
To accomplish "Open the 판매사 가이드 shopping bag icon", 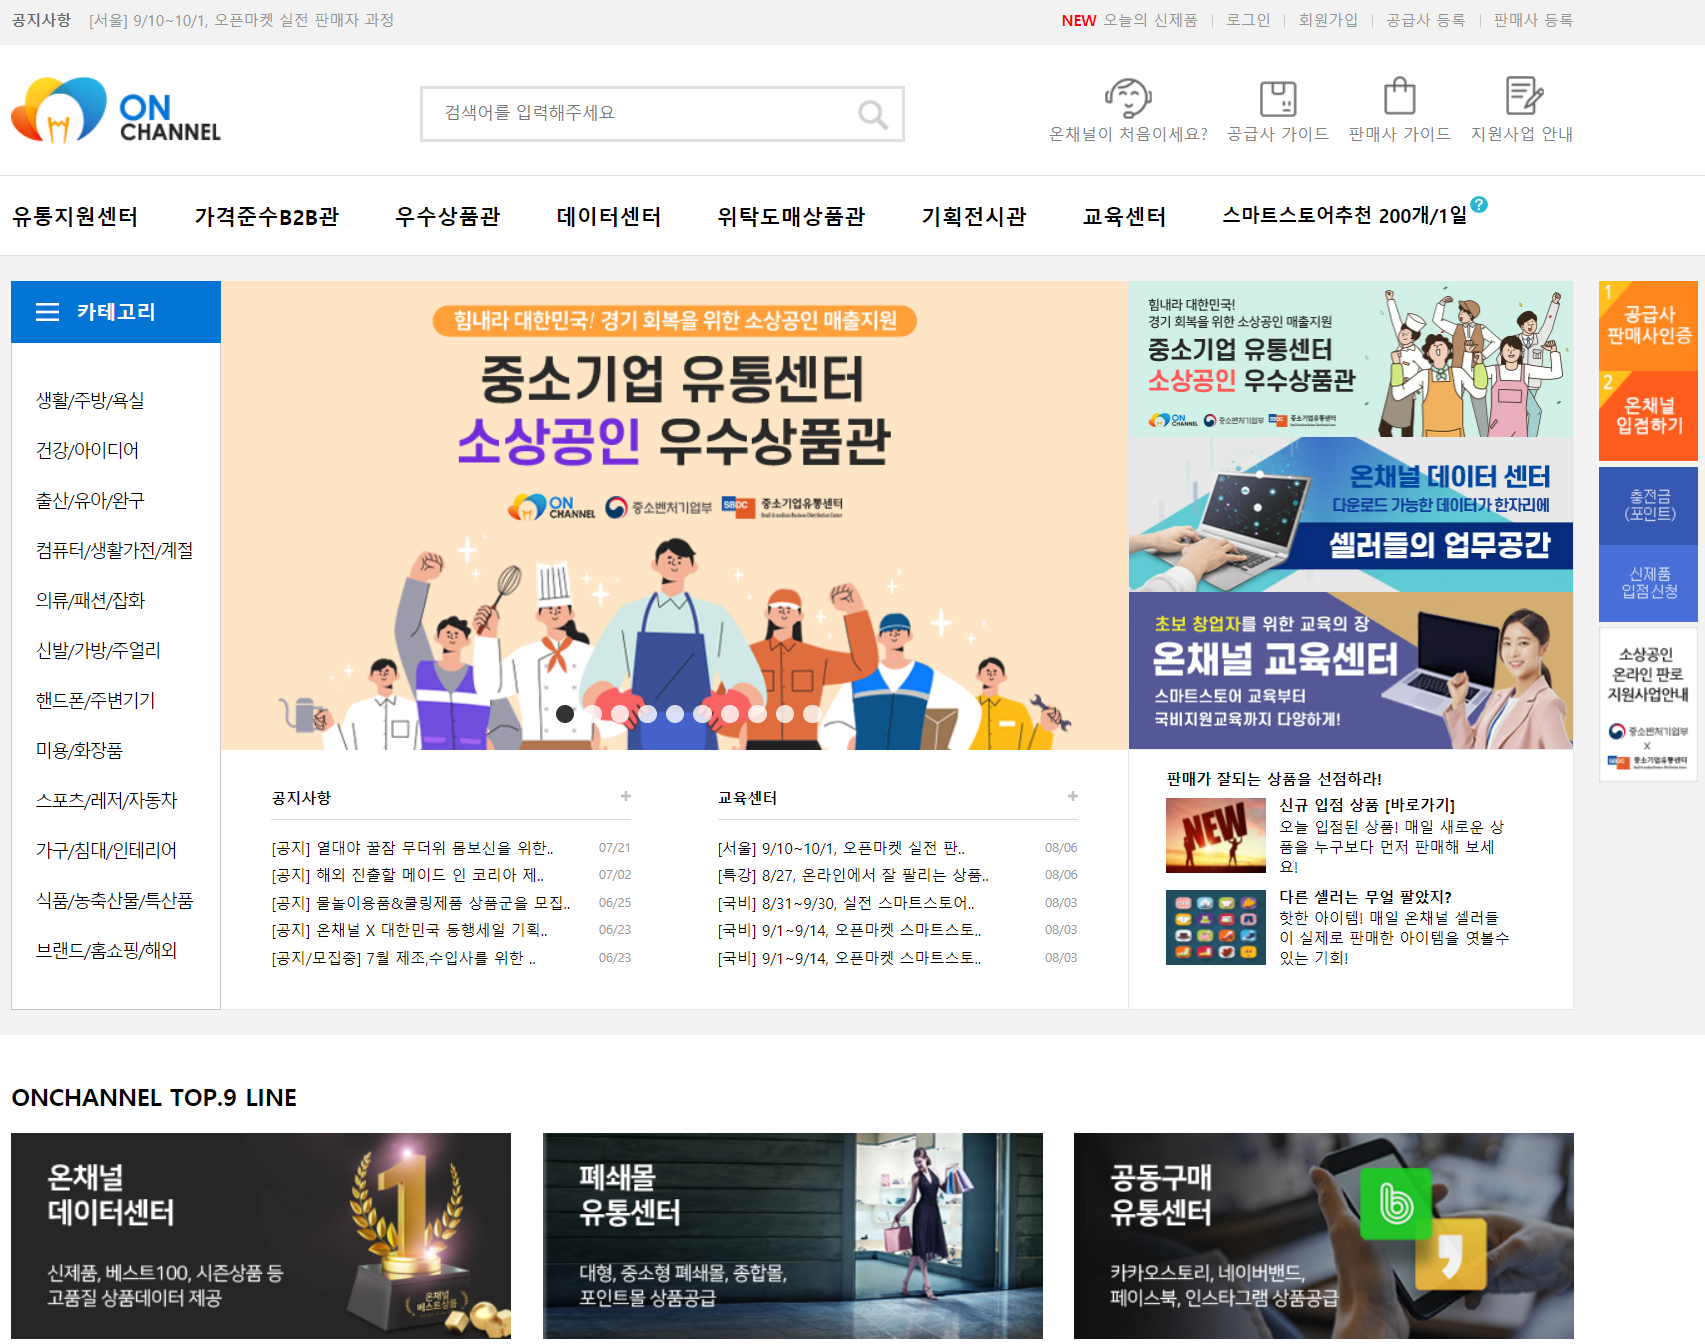I will coord(1399,96).
